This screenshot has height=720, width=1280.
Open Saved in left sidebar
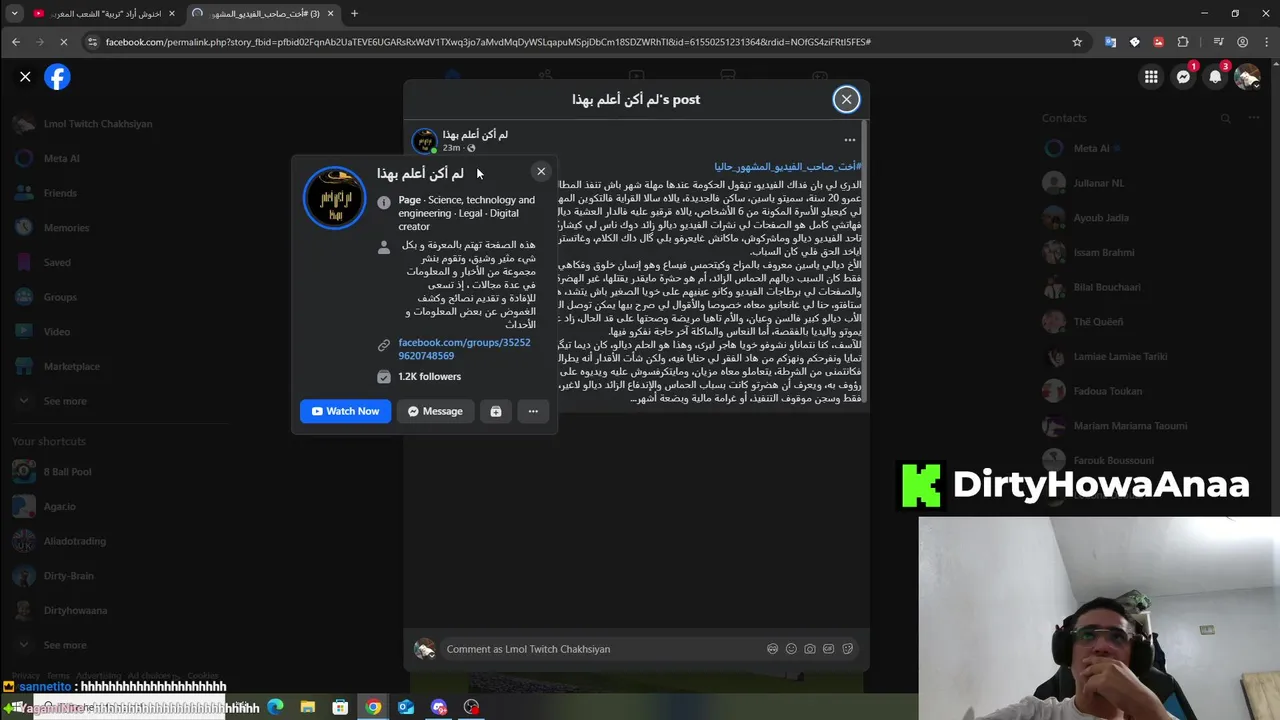click(x=57, y=262)
